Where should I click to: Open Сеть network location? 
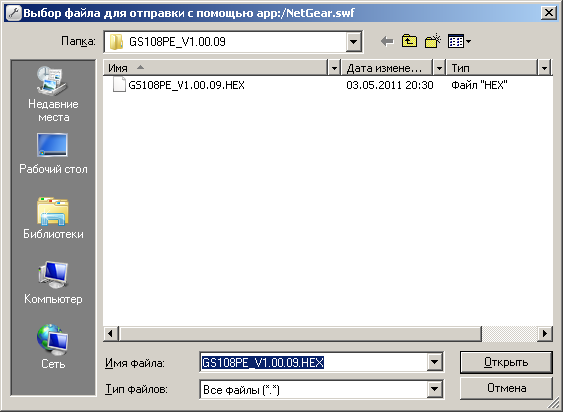(53, 347)
